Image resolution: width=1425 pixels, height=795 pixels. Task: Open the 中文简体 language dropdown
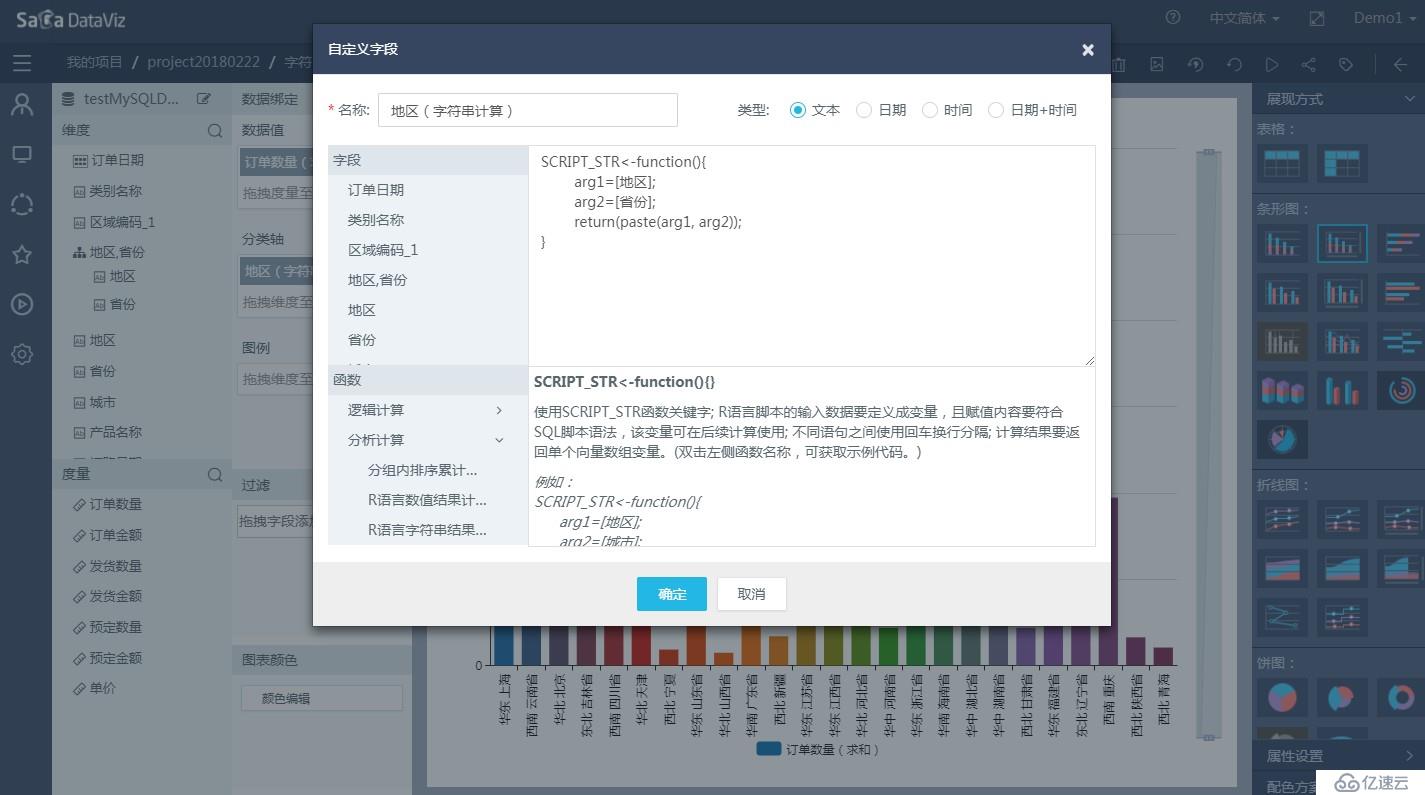point(1244,18)
